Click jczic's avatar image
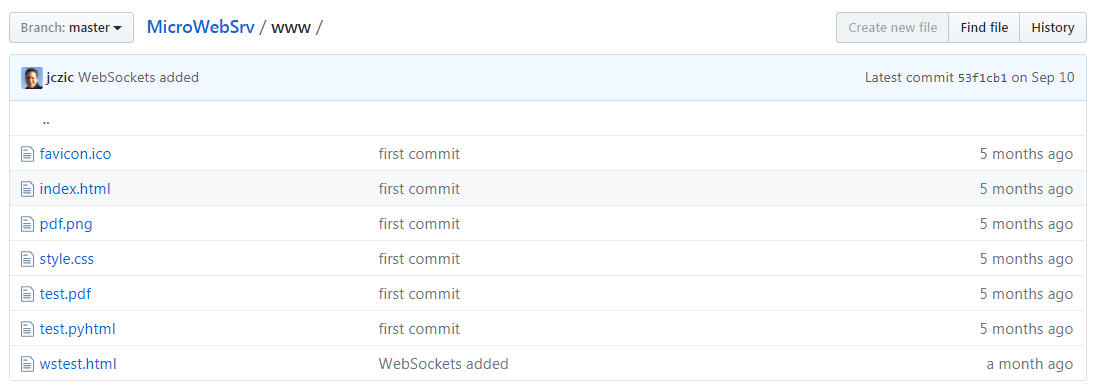The image size is (1100, 391). pyautogui.click(x=32, y=78)
